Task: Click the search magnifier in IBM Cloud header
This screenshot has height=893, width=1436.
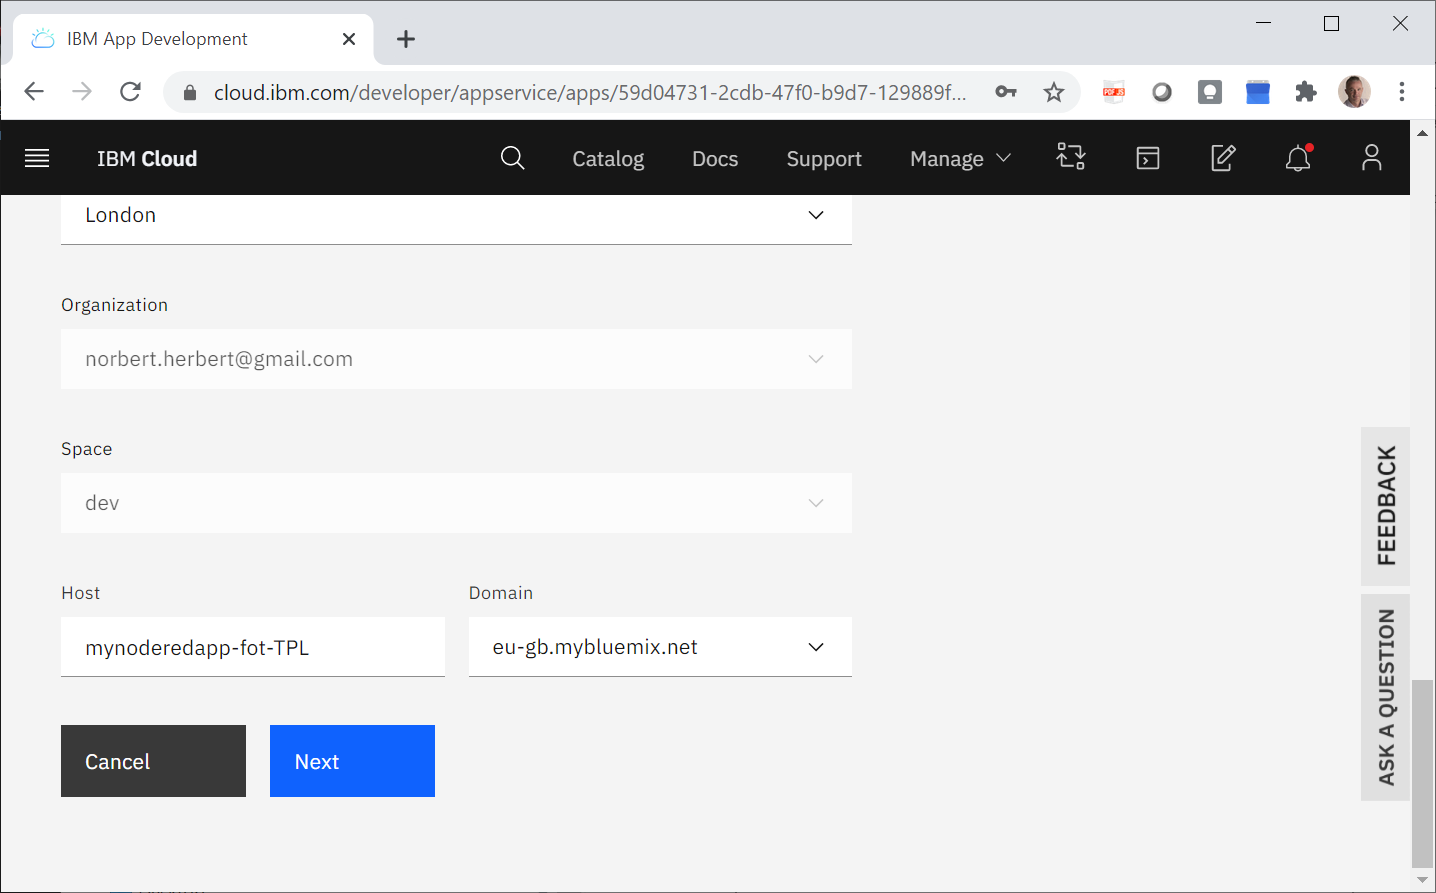Action: point(513,158)
